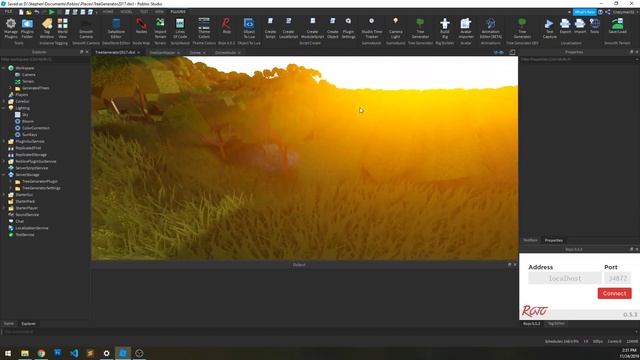Click the undo arrow in quick toolbar
This screenshot has width=640, height=360.
pos(36,12)
